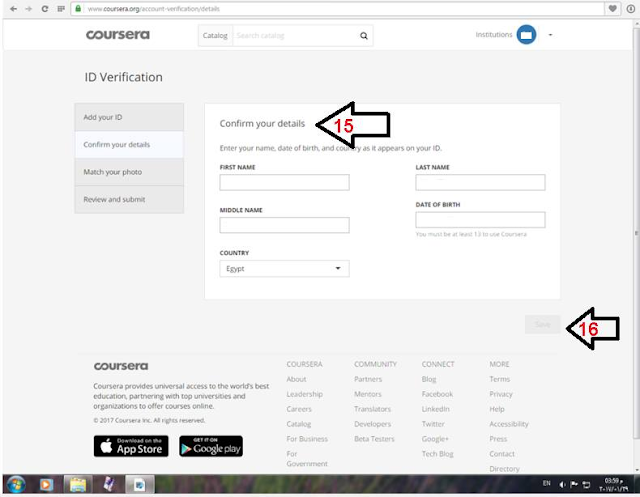Screen dimensions: 640x497
Task: Open the blue profile avatar
Action: tap(526, 35)
